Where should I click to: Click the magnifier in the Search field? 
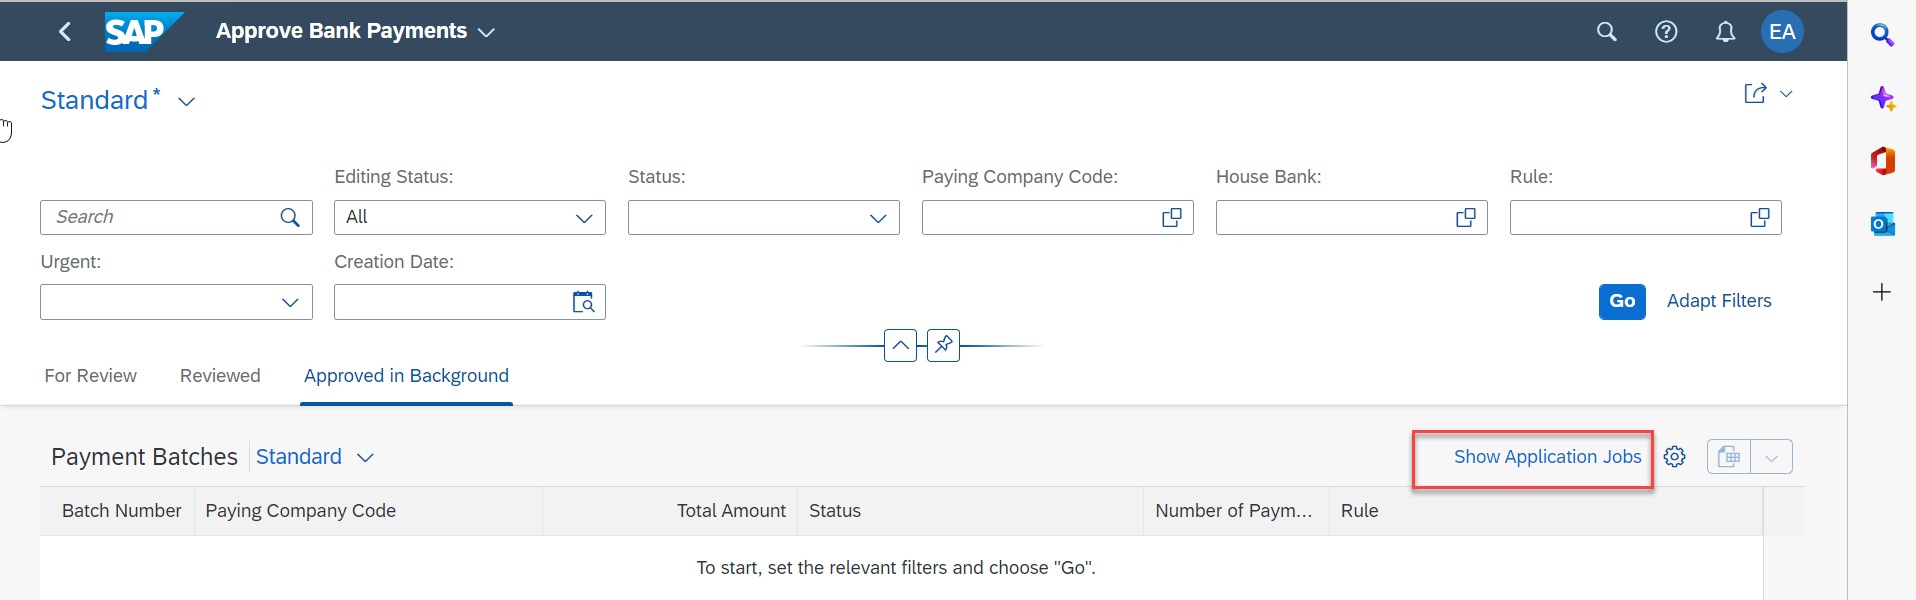pyautogui.click(x=290, y=217)
